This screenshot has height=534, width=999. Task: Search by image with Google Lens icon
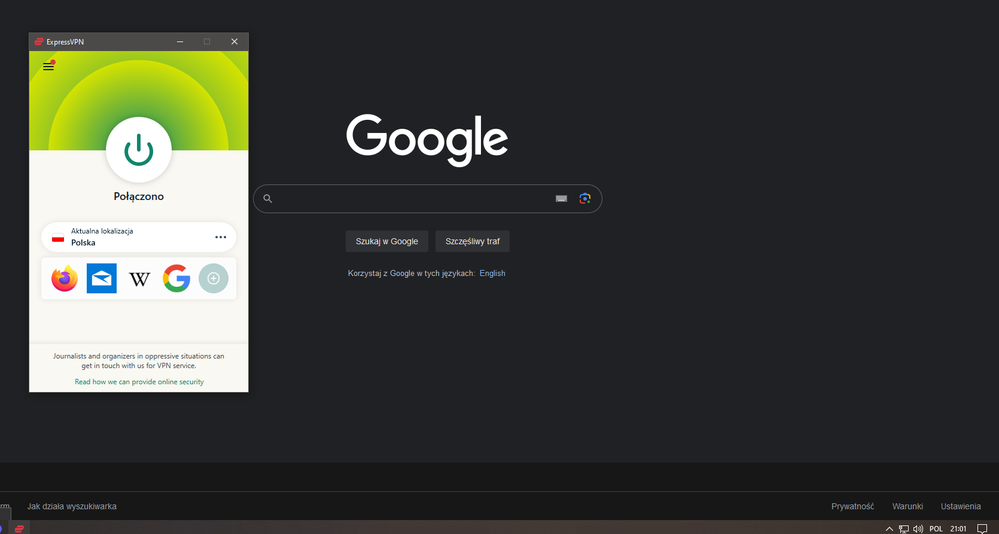pyautogui.click(x=585, y=199)
